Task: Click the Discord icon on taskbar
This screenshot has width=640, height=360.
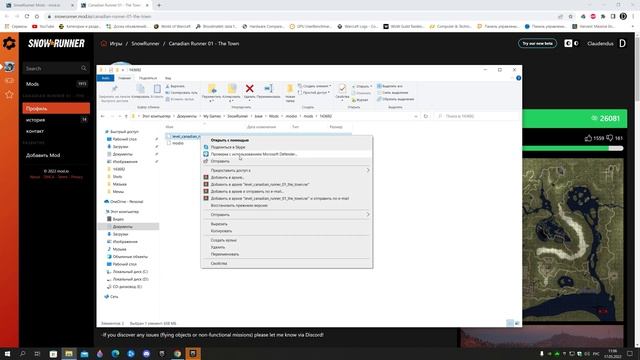Action: tap(147, 353)
